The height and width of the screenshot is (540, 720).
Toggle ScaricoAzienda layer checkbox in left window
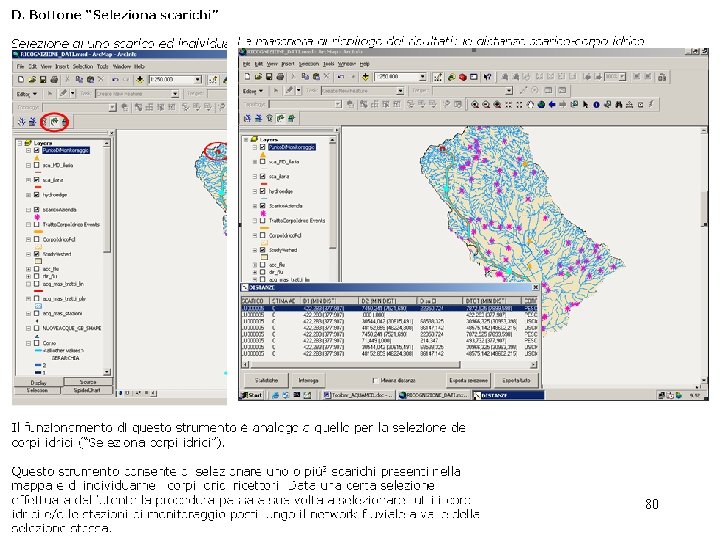pos(37,209)
